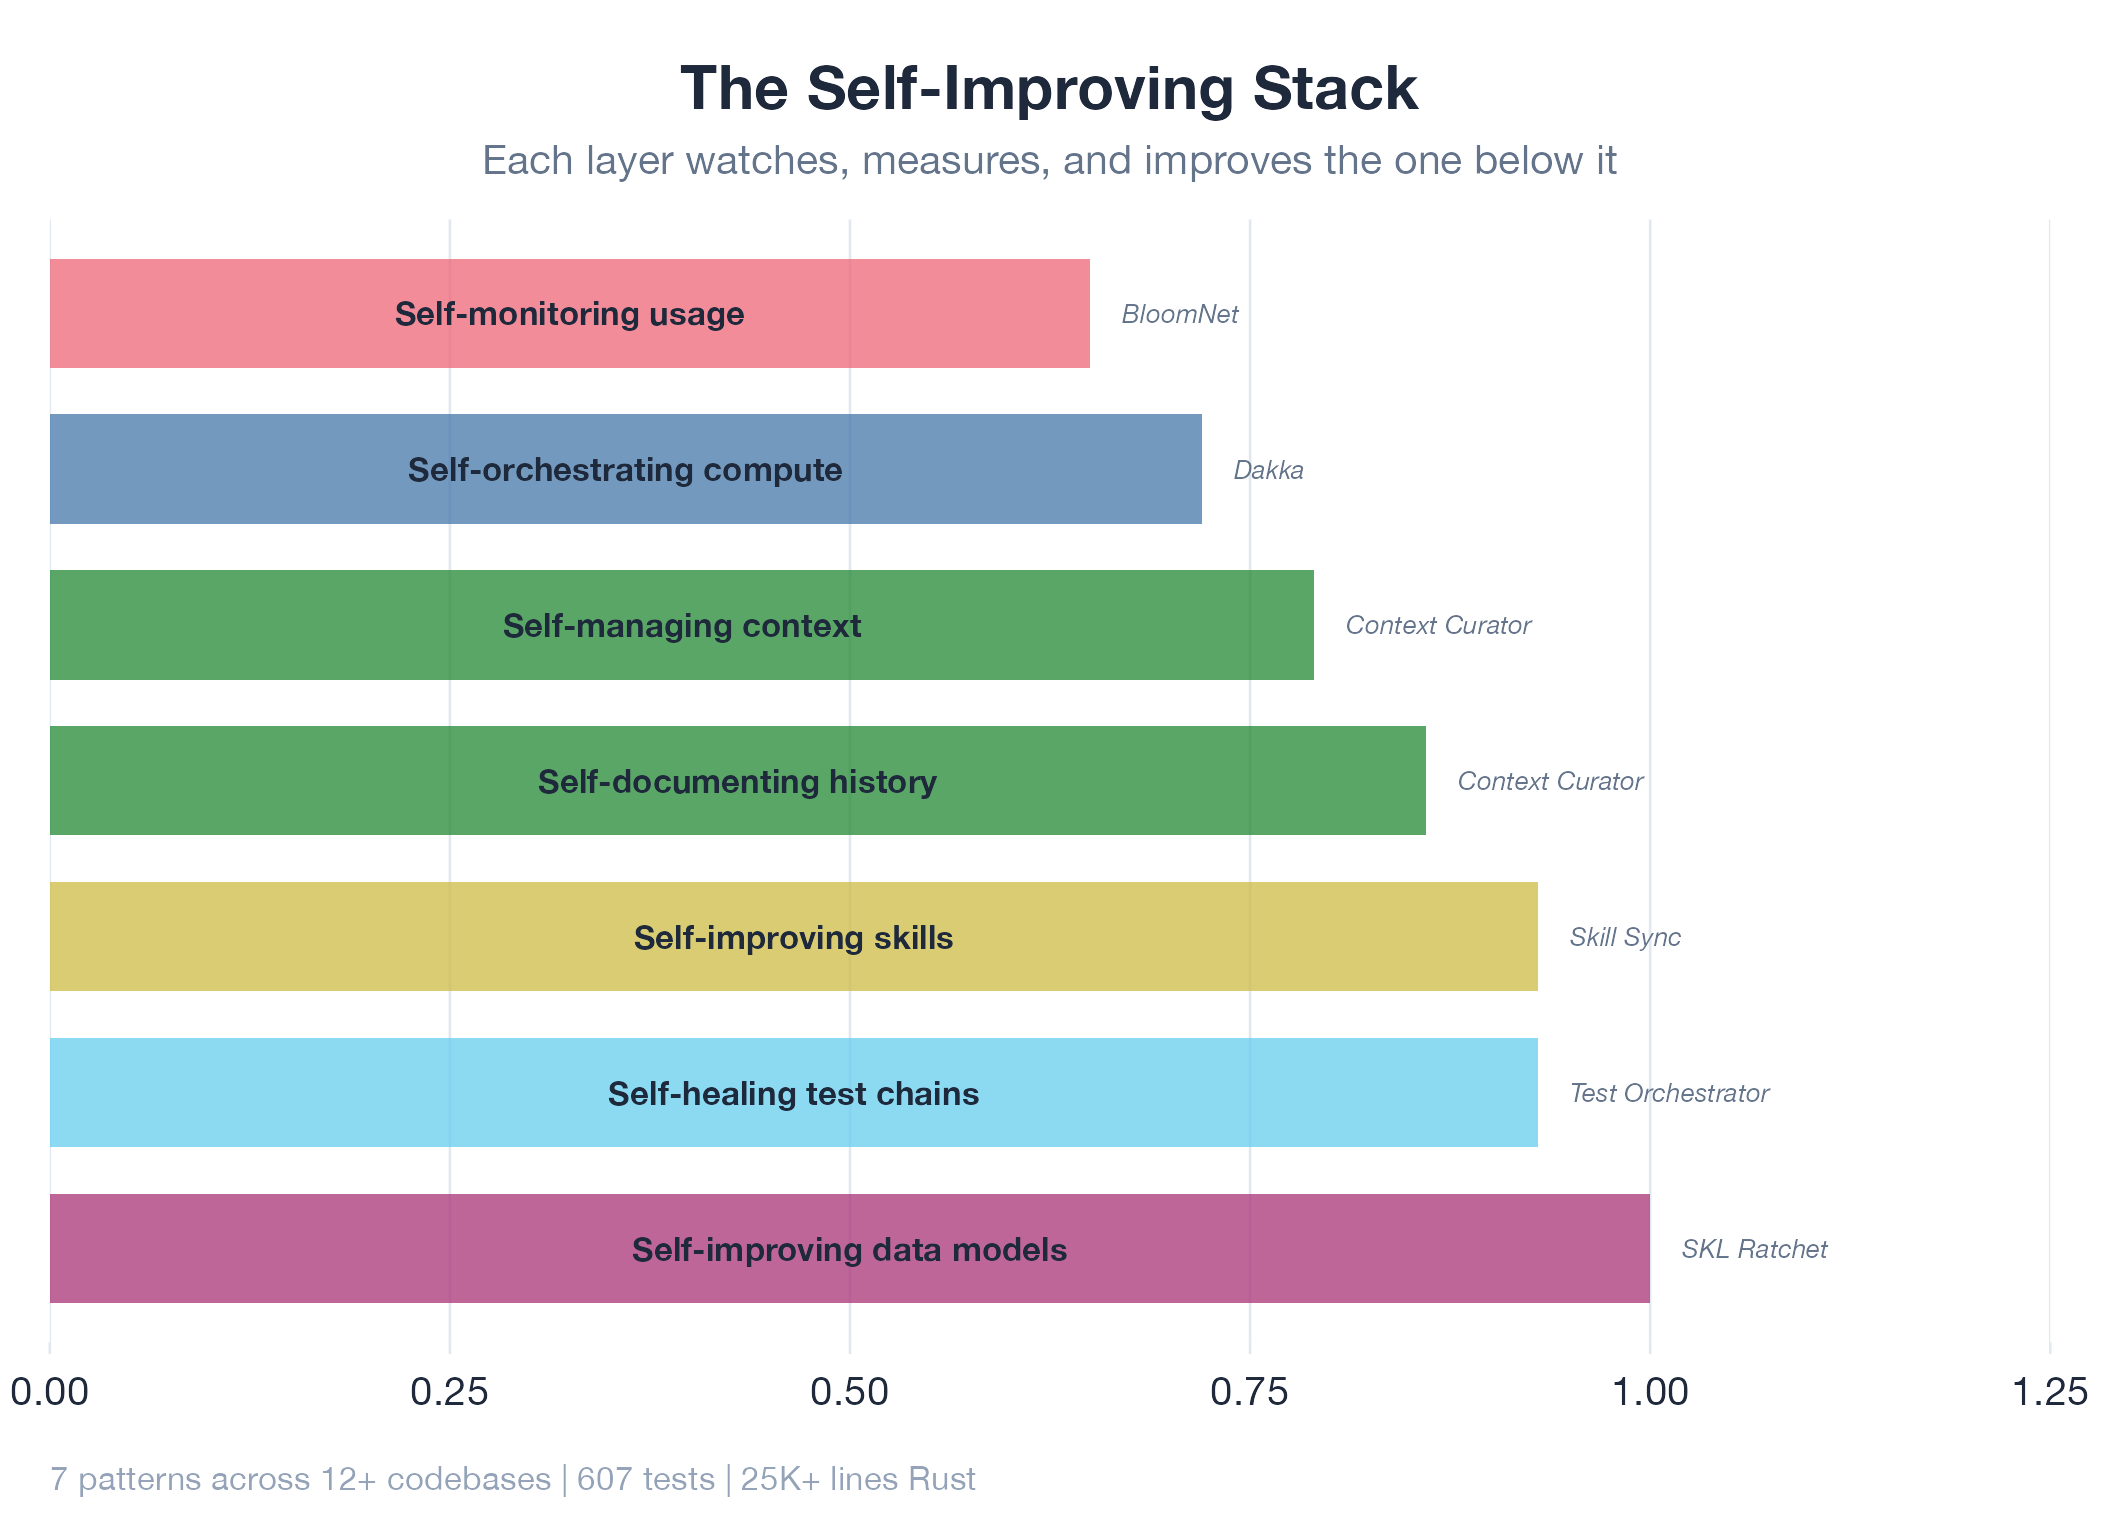
Task: Select the subtitle about each layer
Action: pos(1049,160)
